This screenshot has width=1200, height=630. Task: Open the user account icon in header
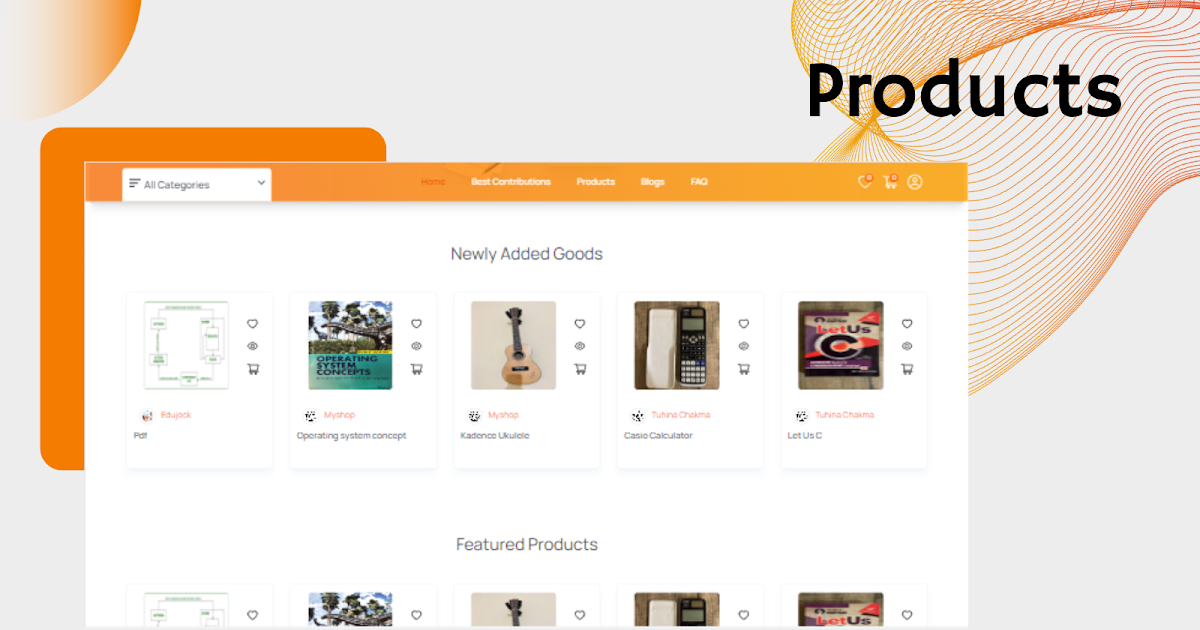tap(915, 182)
